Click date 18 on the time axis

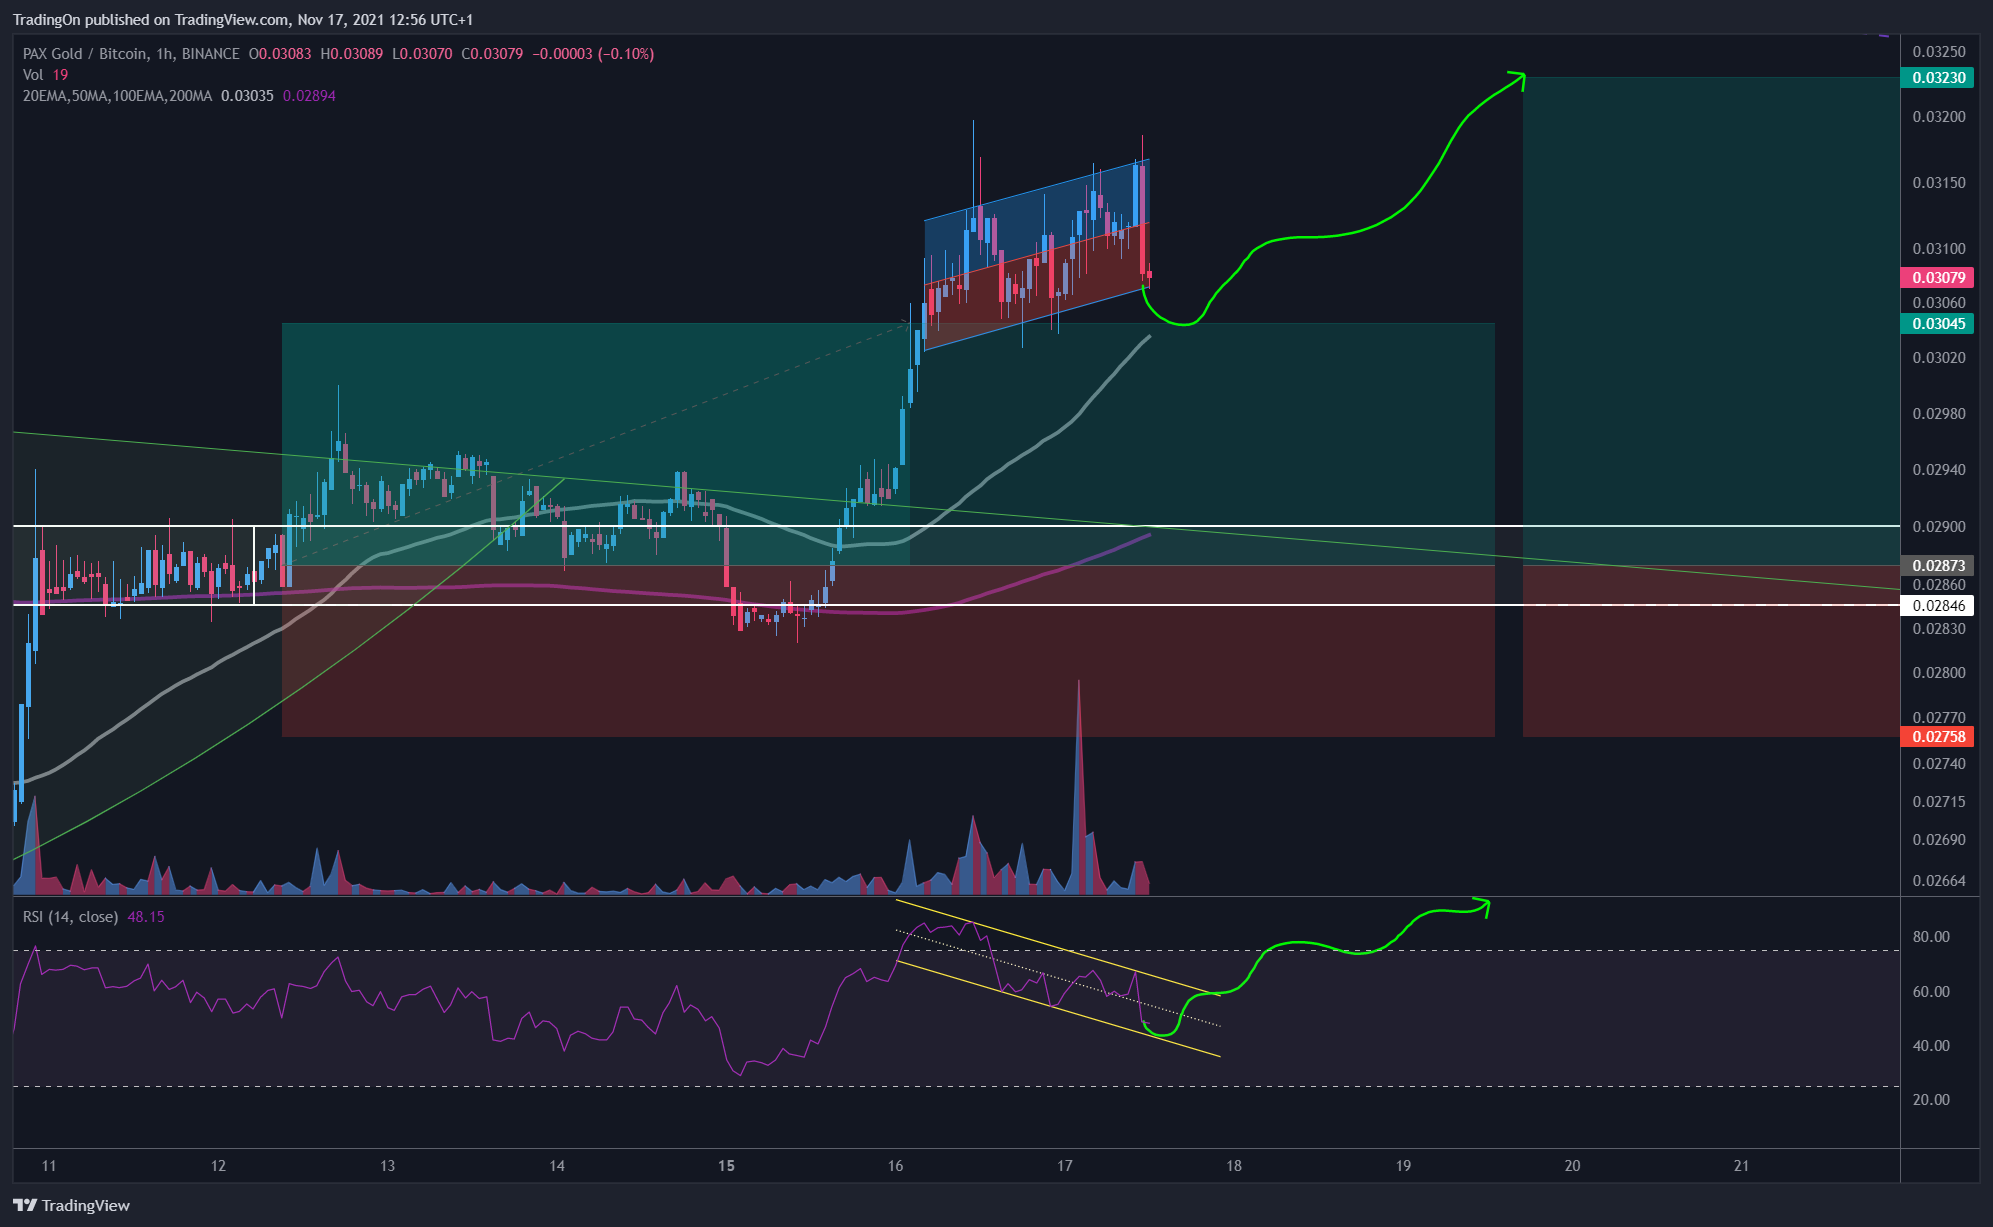(x=1234, y=1166)
